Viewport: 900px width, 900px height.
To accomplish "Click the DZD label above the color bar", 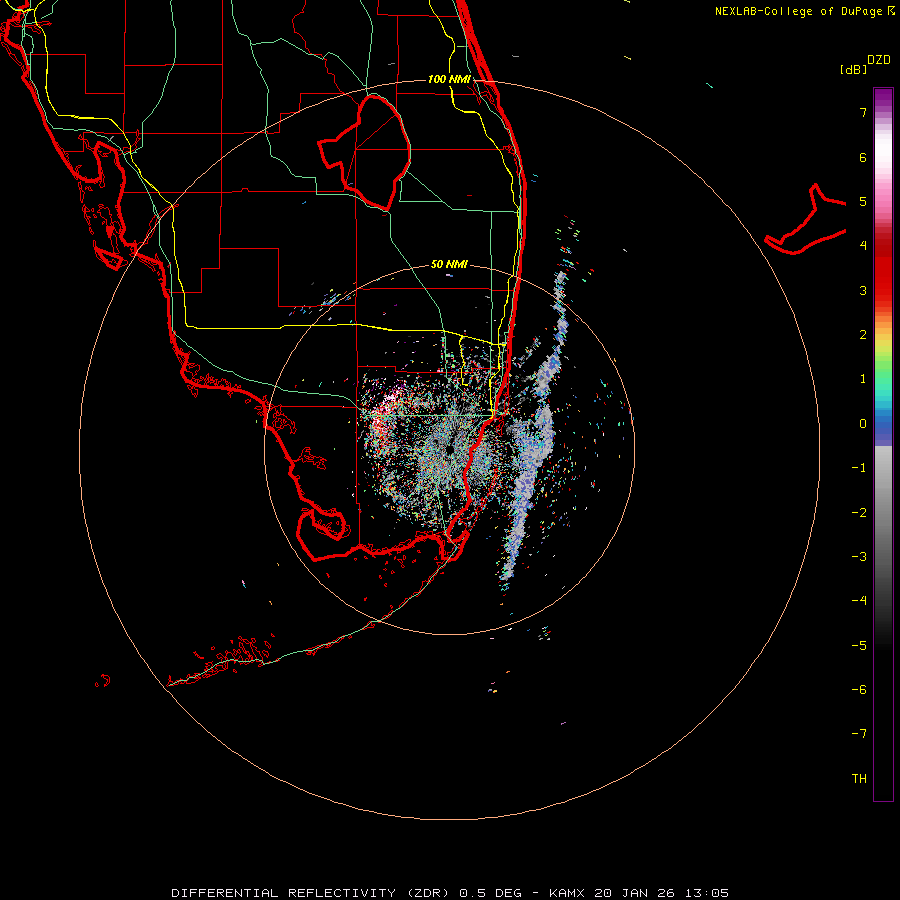I will [879, 60].
